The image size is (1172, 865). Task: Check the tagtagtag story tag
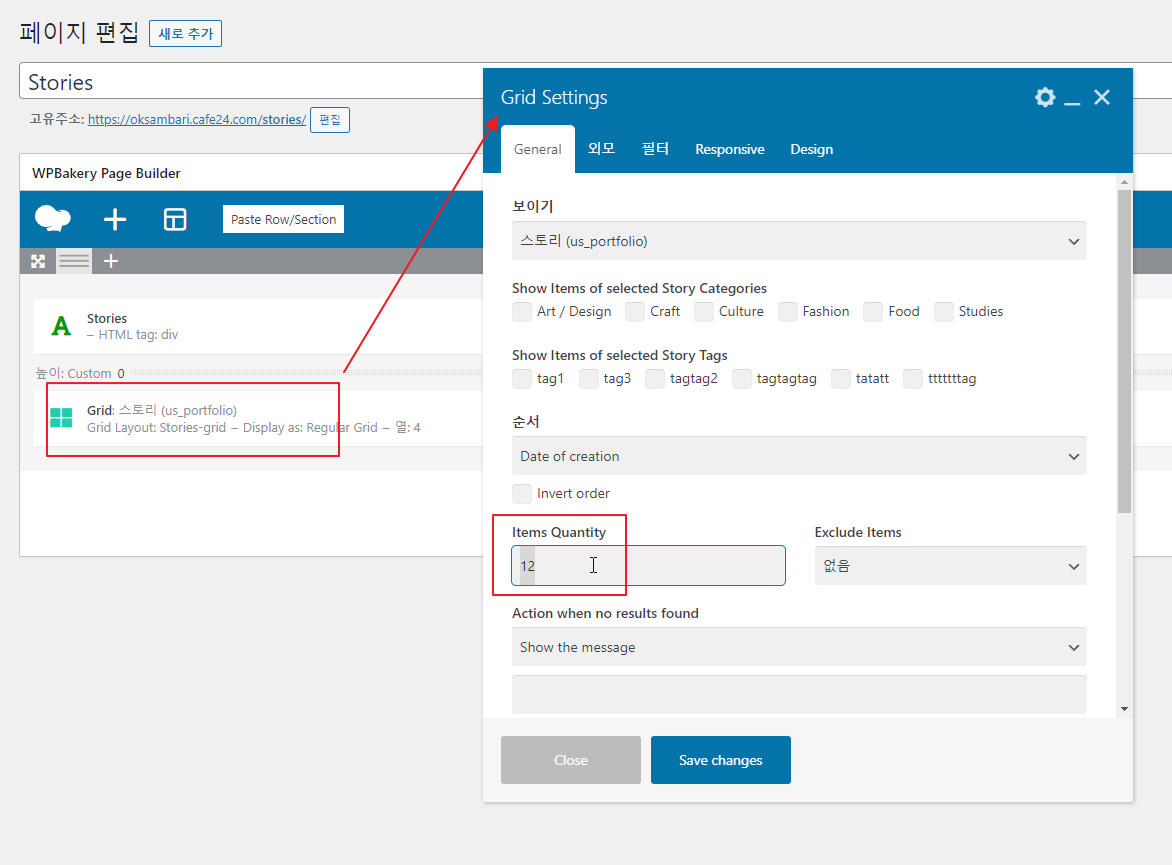pos(741,379)
